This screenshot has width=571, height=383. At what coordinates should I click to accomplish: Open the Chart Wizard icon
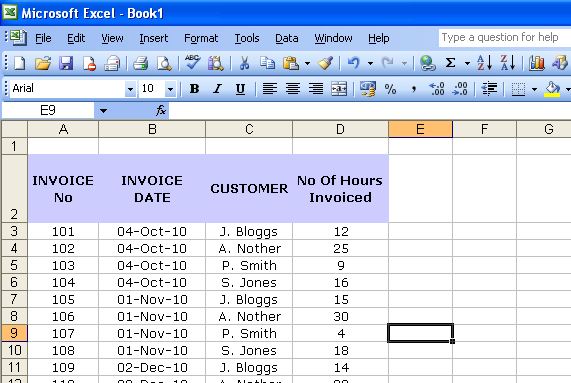[x=536, y=63]
